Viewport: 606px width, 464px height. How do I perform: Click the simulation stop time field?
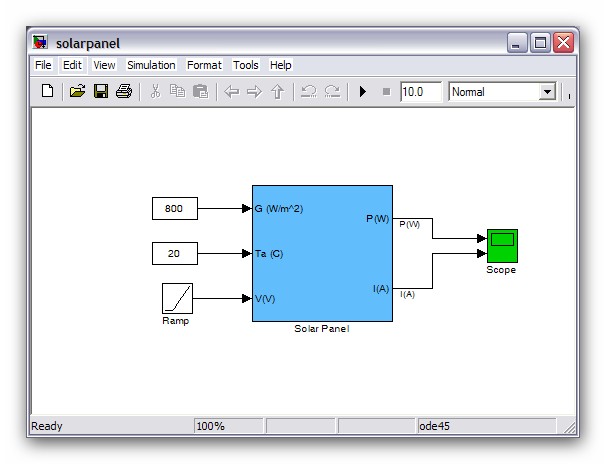tap(420, 92)
